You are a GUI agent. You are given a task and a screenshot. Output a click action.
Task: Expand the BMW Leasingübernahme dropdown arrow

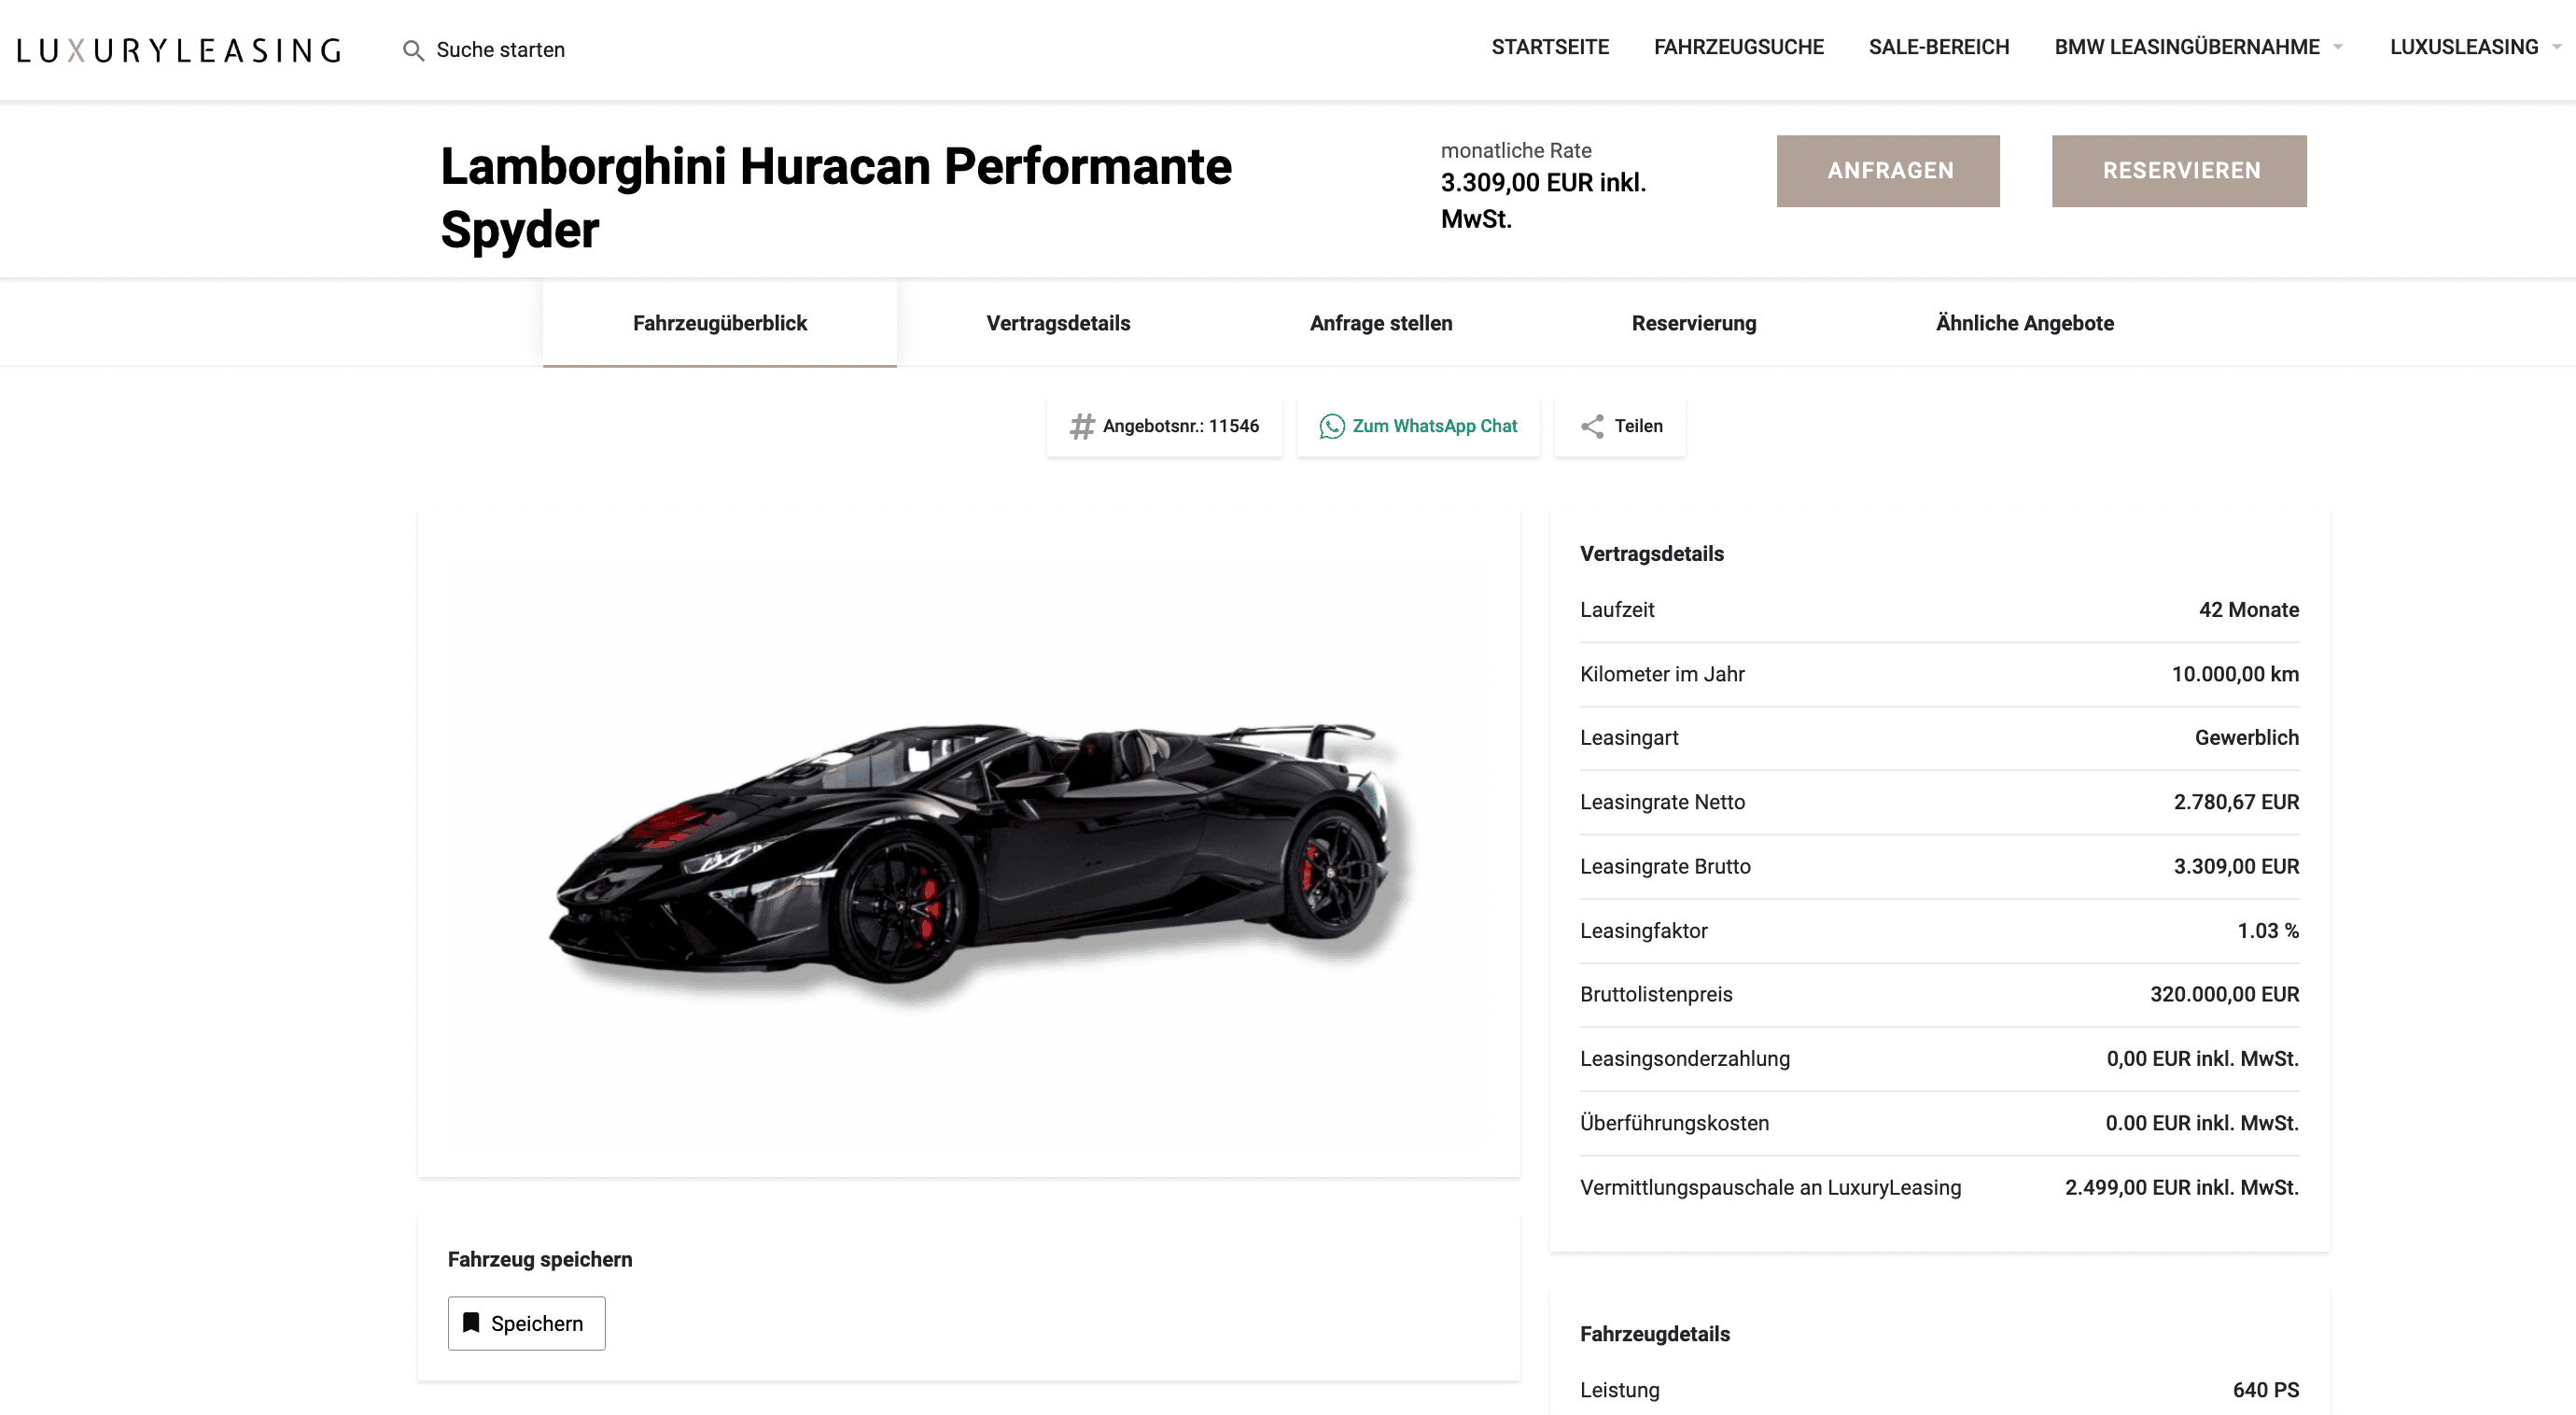coord(2338,47)
